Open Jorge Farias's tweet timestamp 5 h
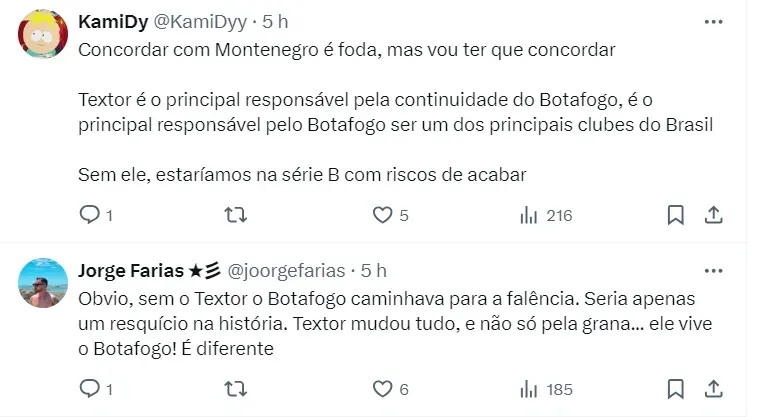The height and width of the screenshot is (417, 773). (374, 270)
